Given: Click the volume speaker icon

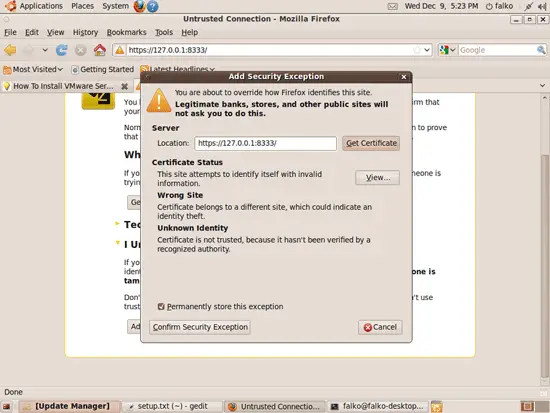Looking at the screenshot, I should pos(542,6).
